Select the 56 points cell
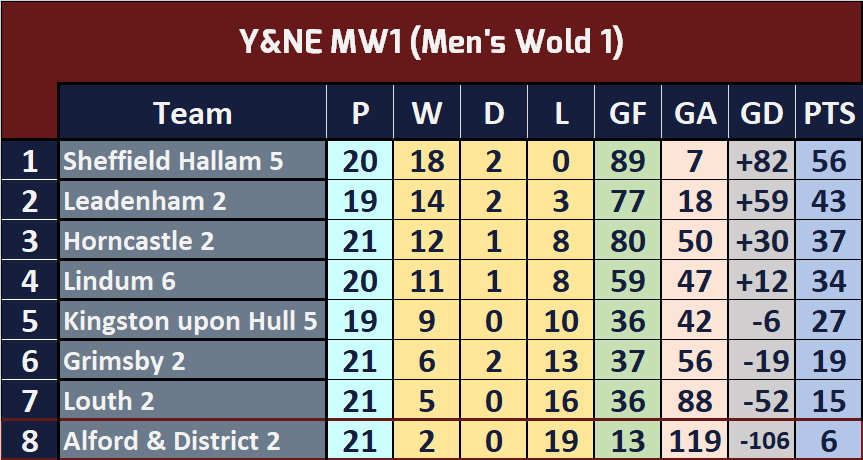 829,161
